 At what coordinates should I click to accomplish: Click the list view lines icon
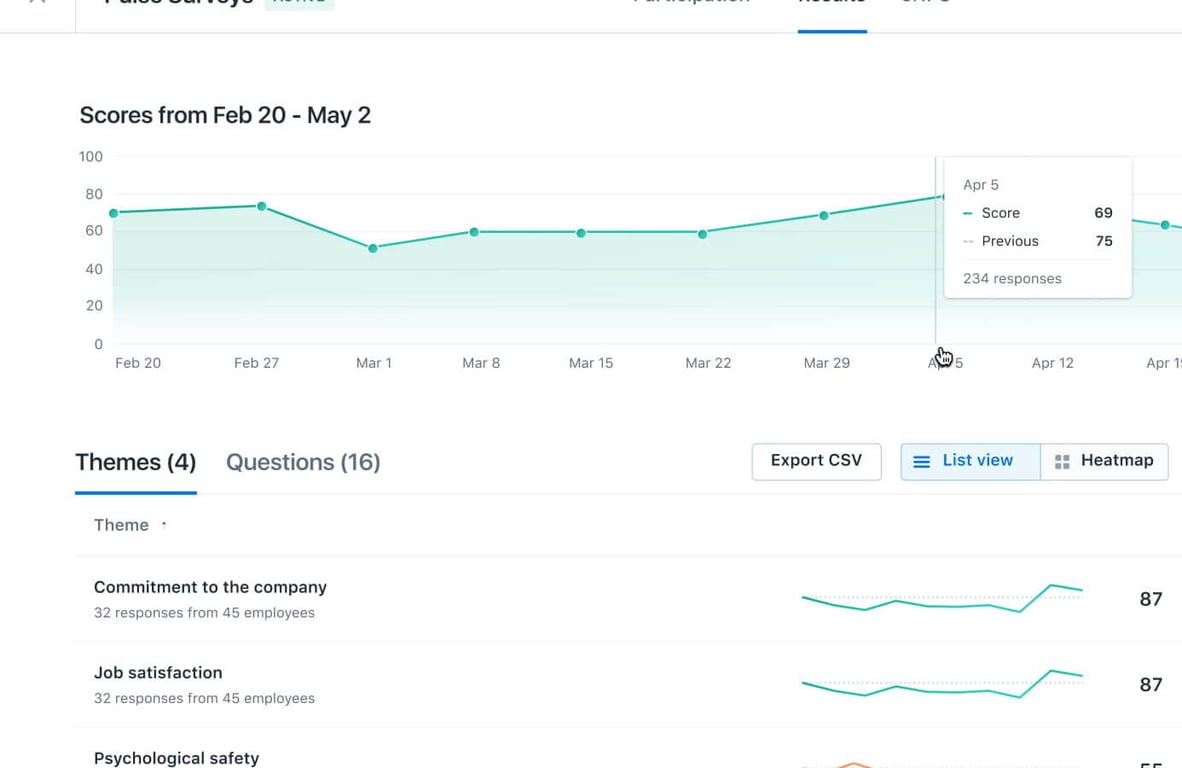pyautogui.click(x=921, y=461)
